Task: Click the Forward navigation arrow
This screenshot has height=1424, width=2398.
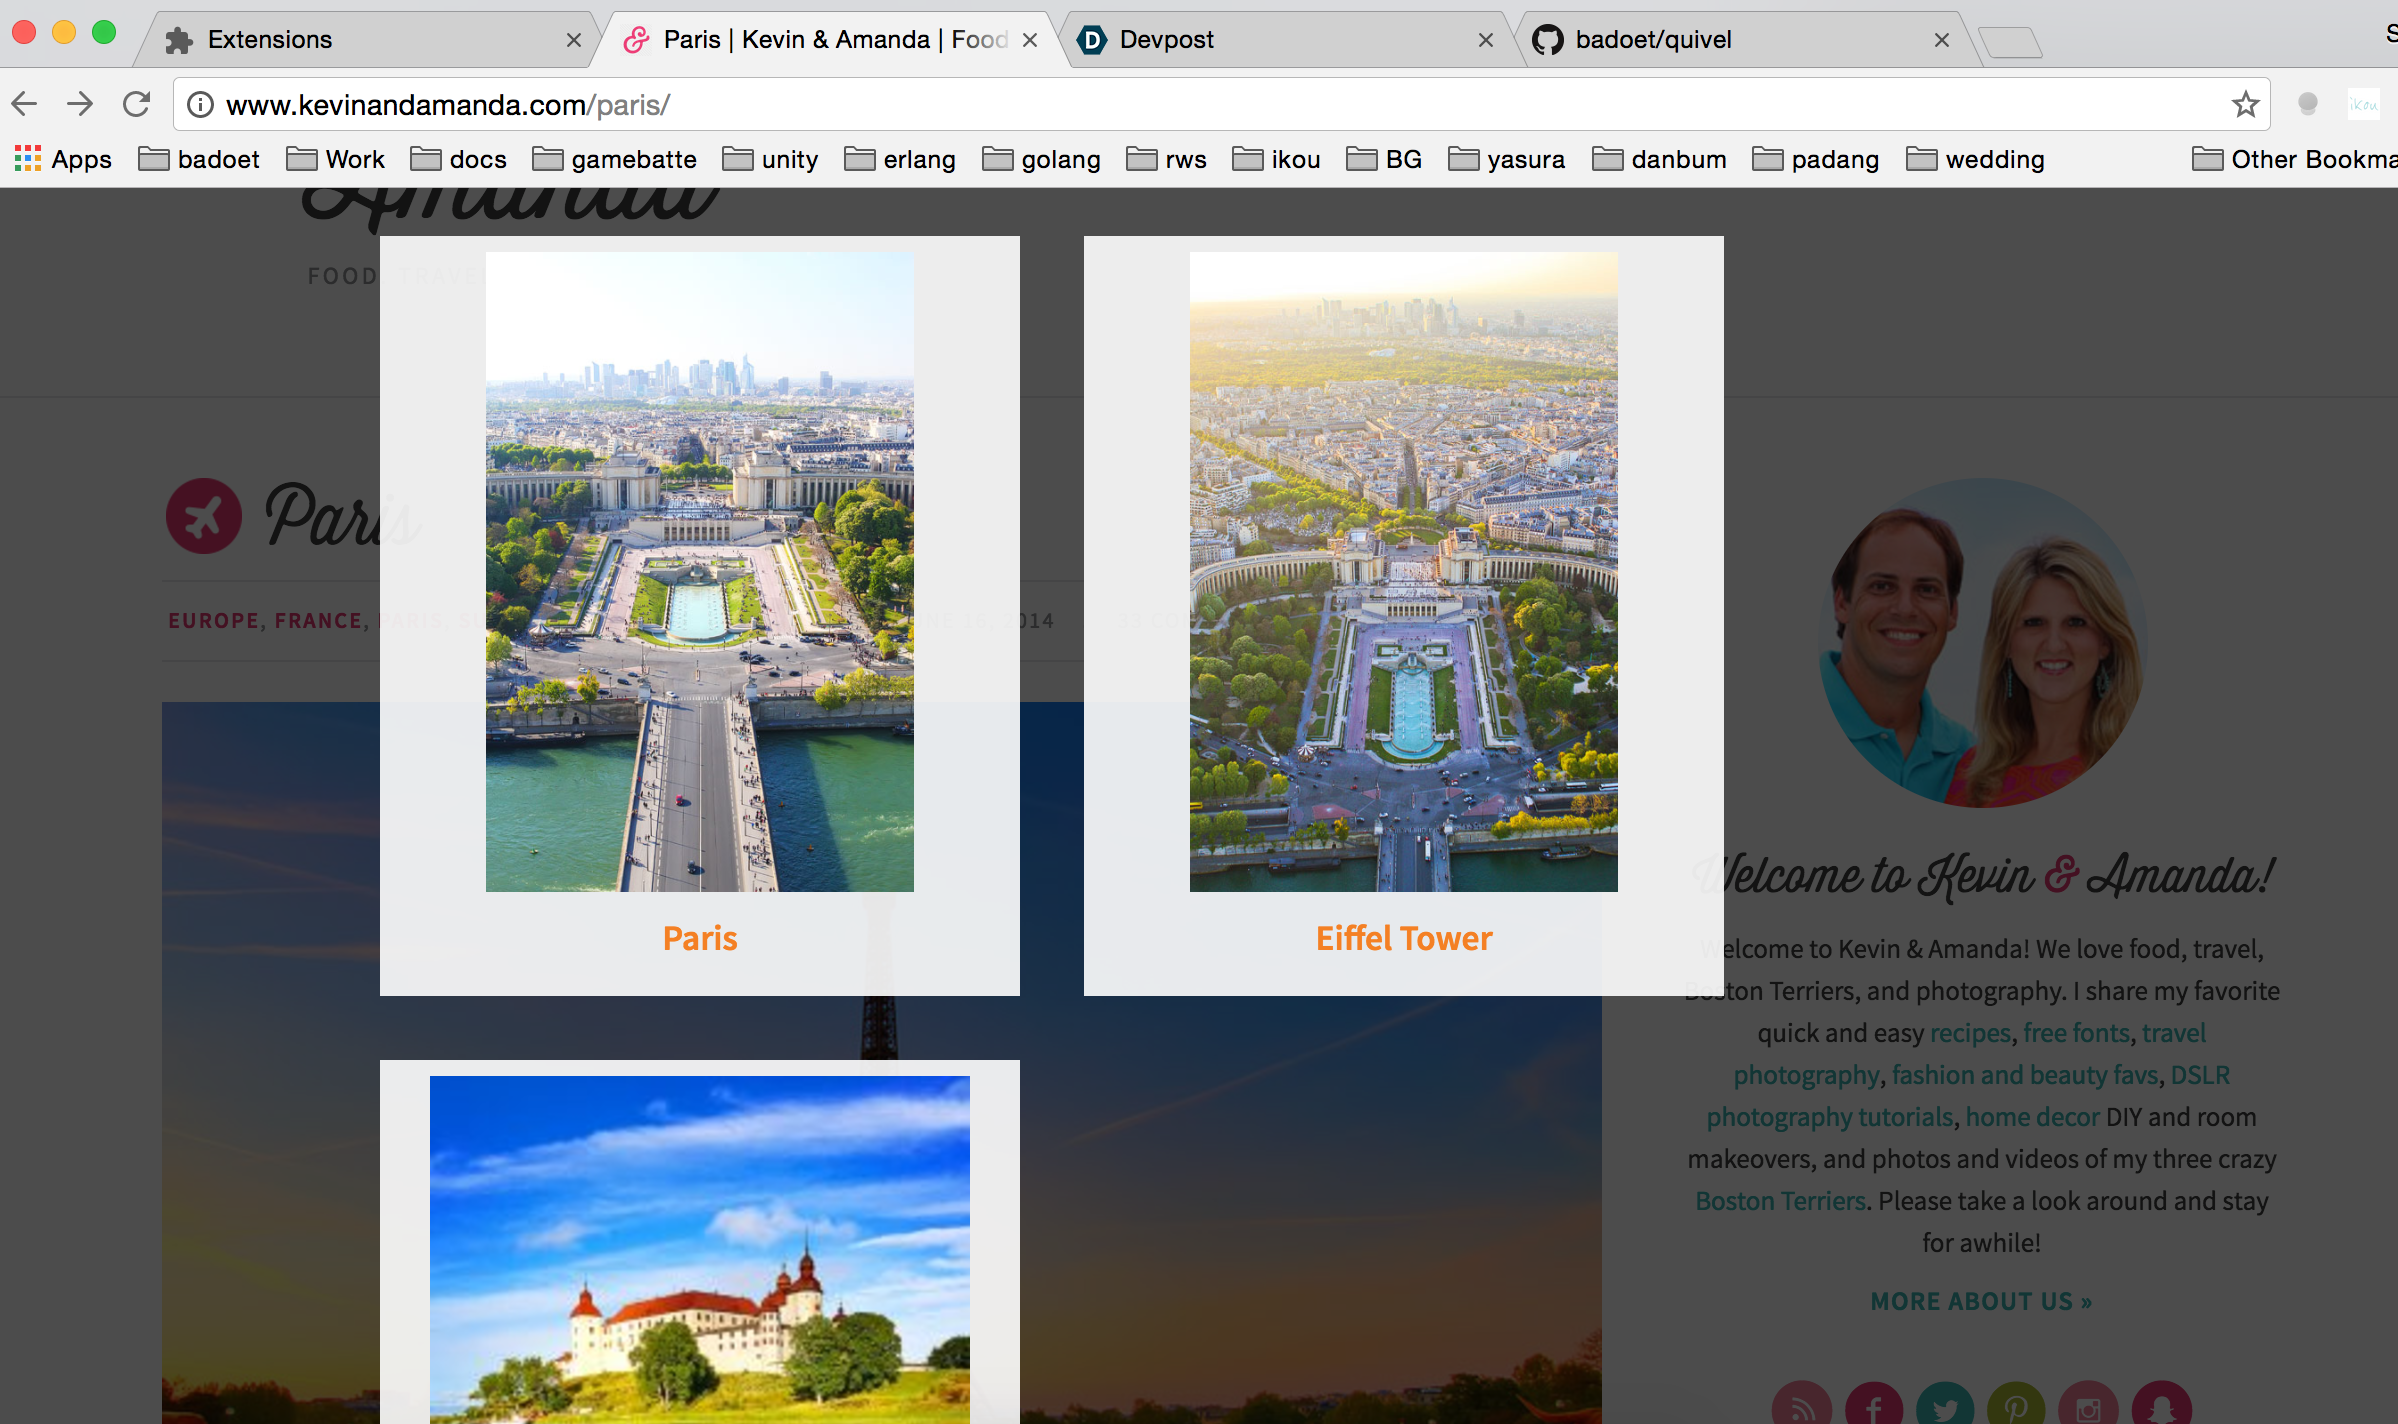Action: coord(80,104)
